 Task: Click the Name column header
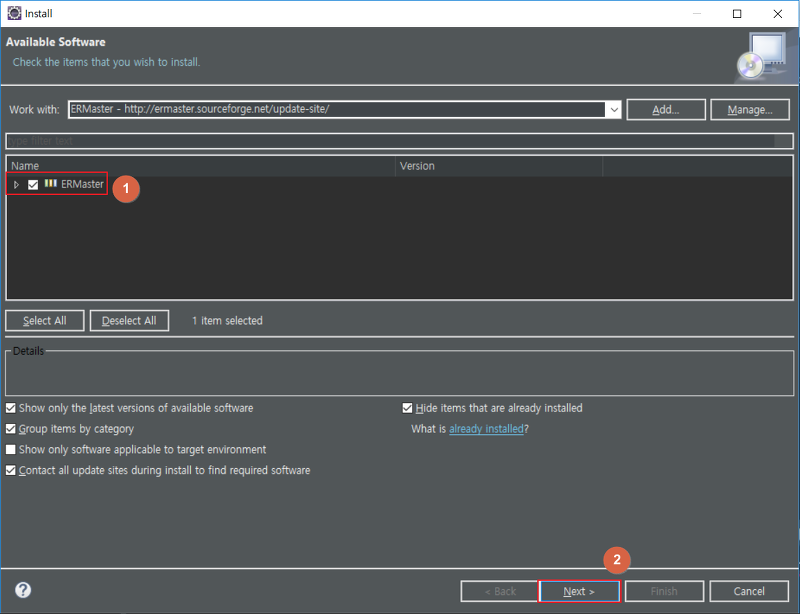tap(201, 166)
